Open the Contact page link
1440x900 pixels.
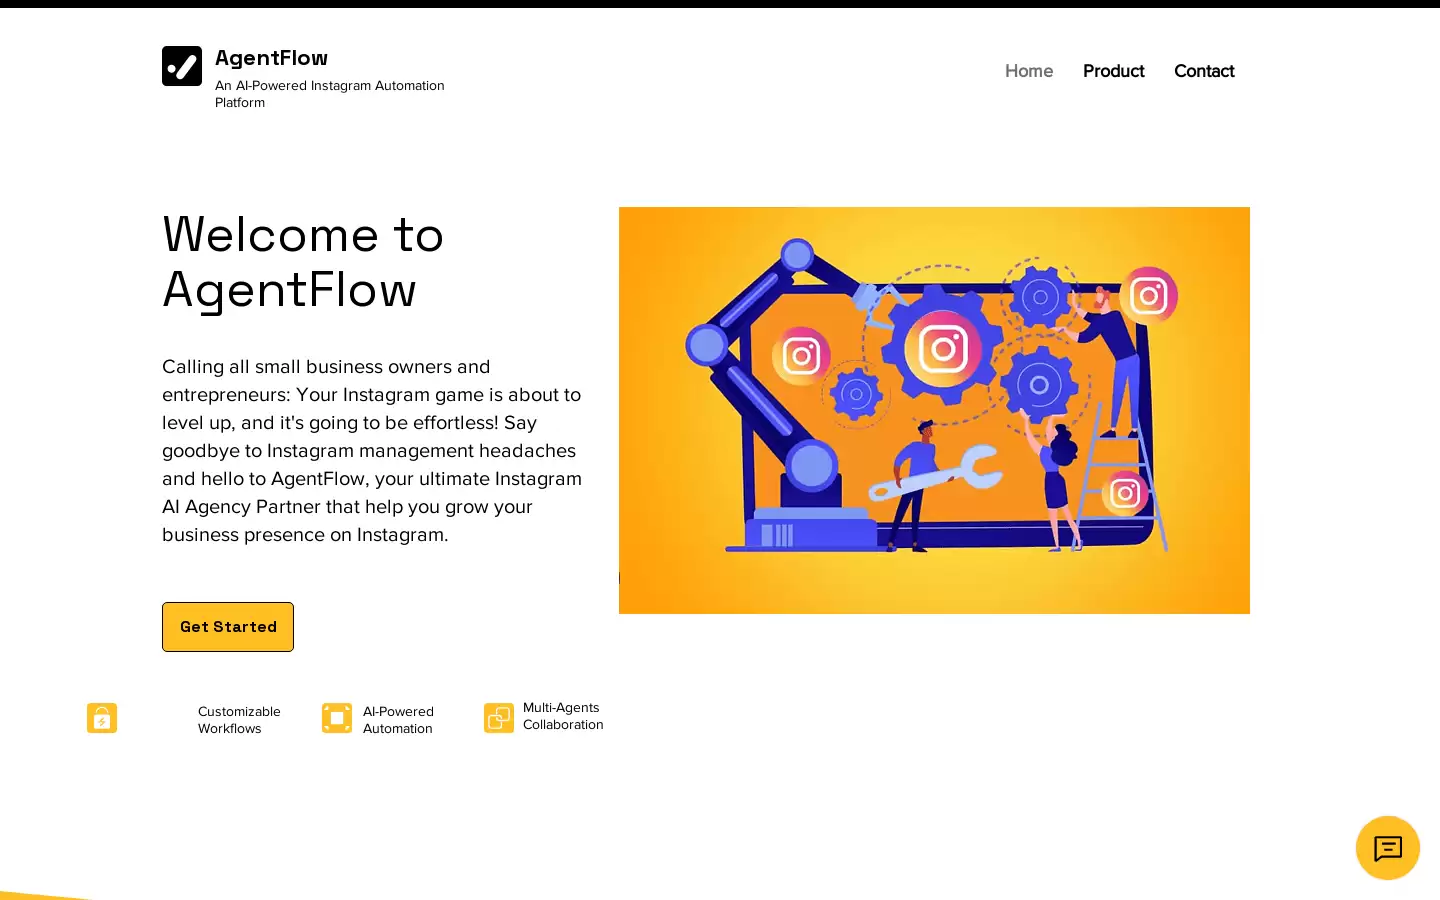point(1204,71)
